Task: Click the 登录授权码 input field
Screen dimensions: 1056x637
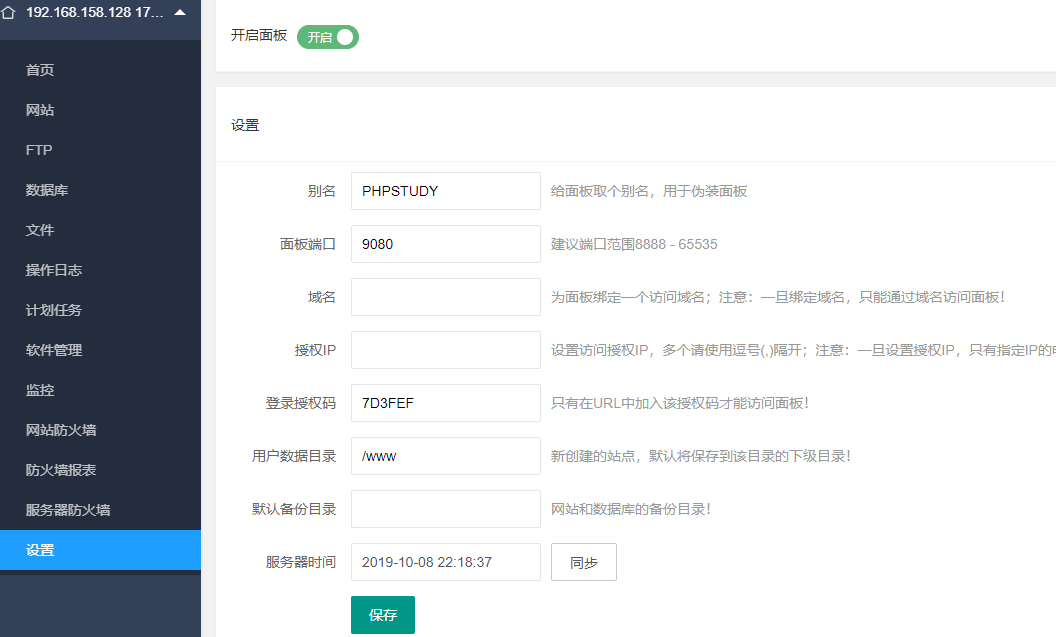Action: pyautogui.click(x=445, y=403)
